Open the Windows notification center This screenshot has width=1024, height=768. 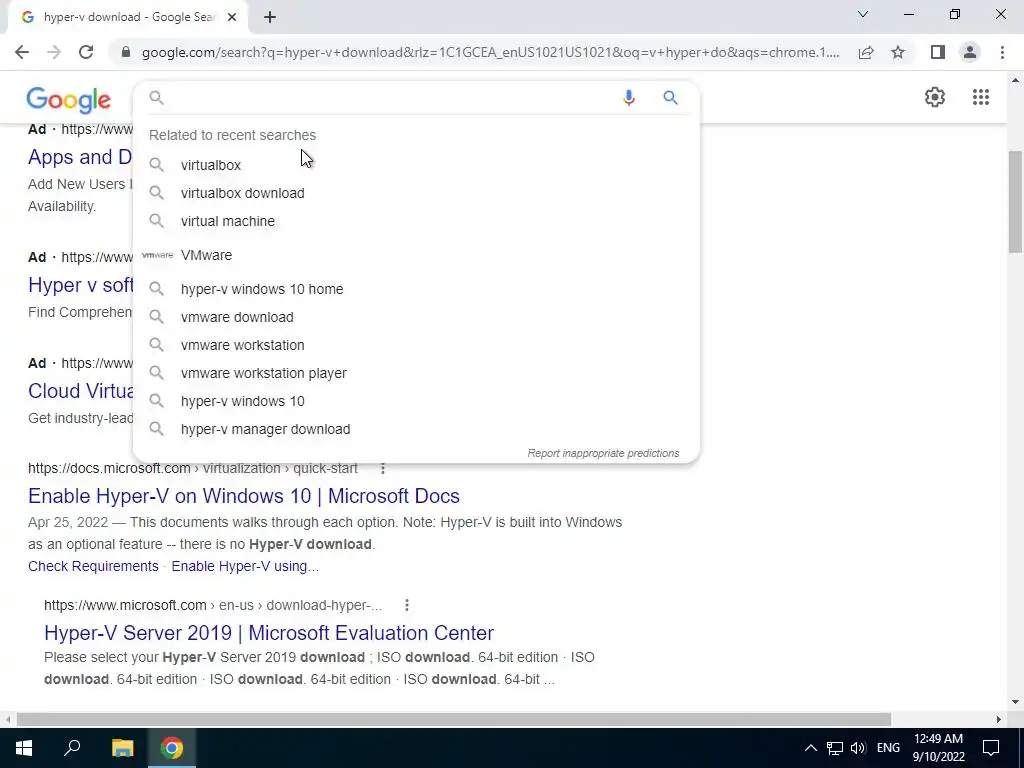[991, 748]
